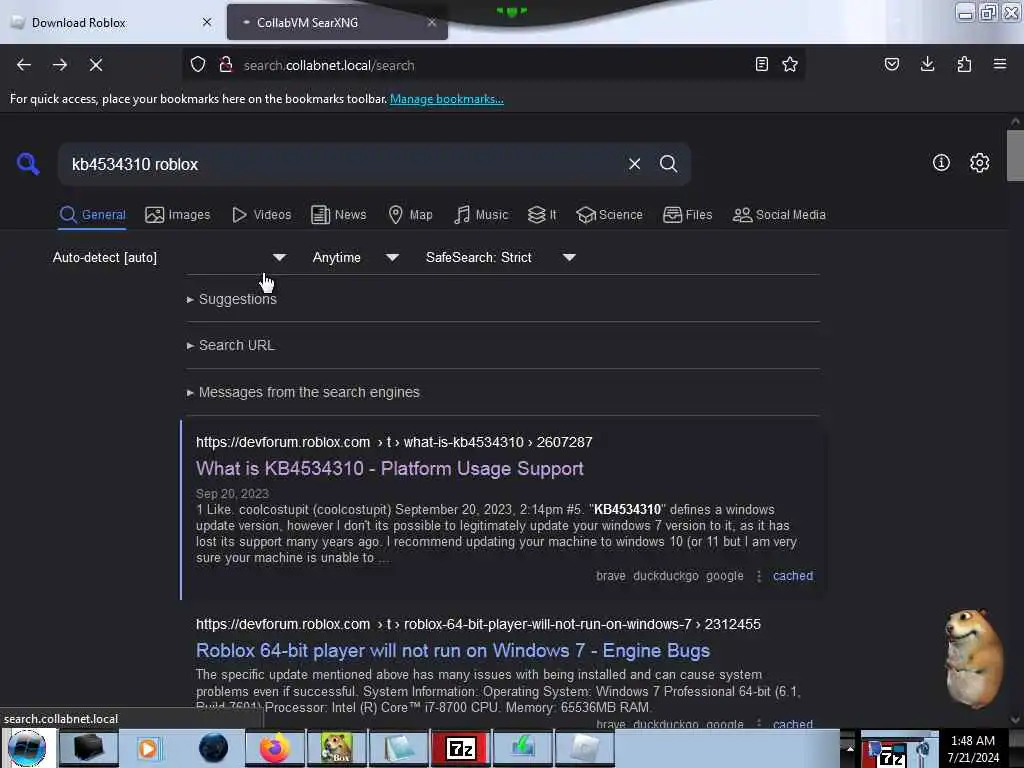Open the Extensions menu icon
Screen dimensions: 1024x768
point(964,64)
